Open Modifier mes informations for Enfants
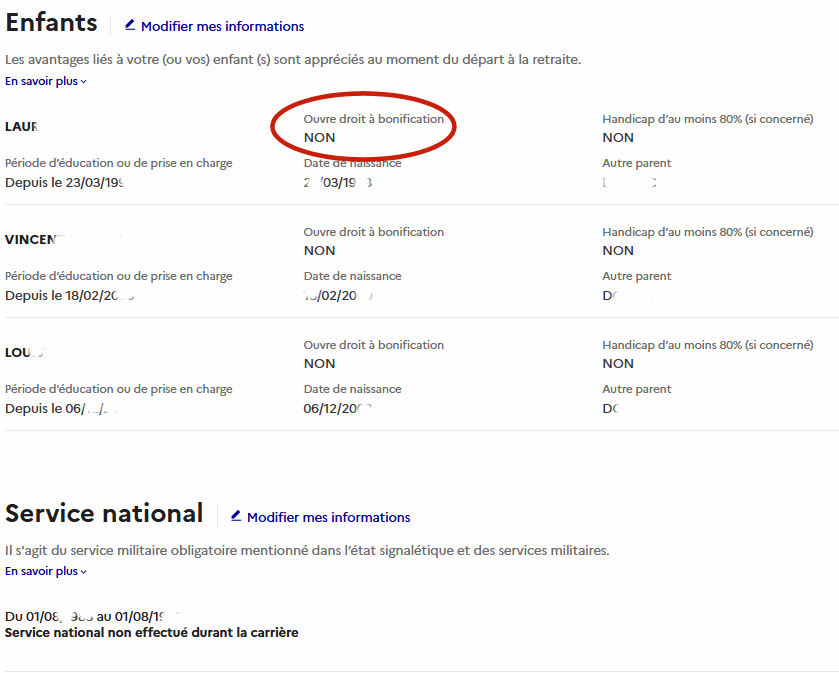 point(222,26)
